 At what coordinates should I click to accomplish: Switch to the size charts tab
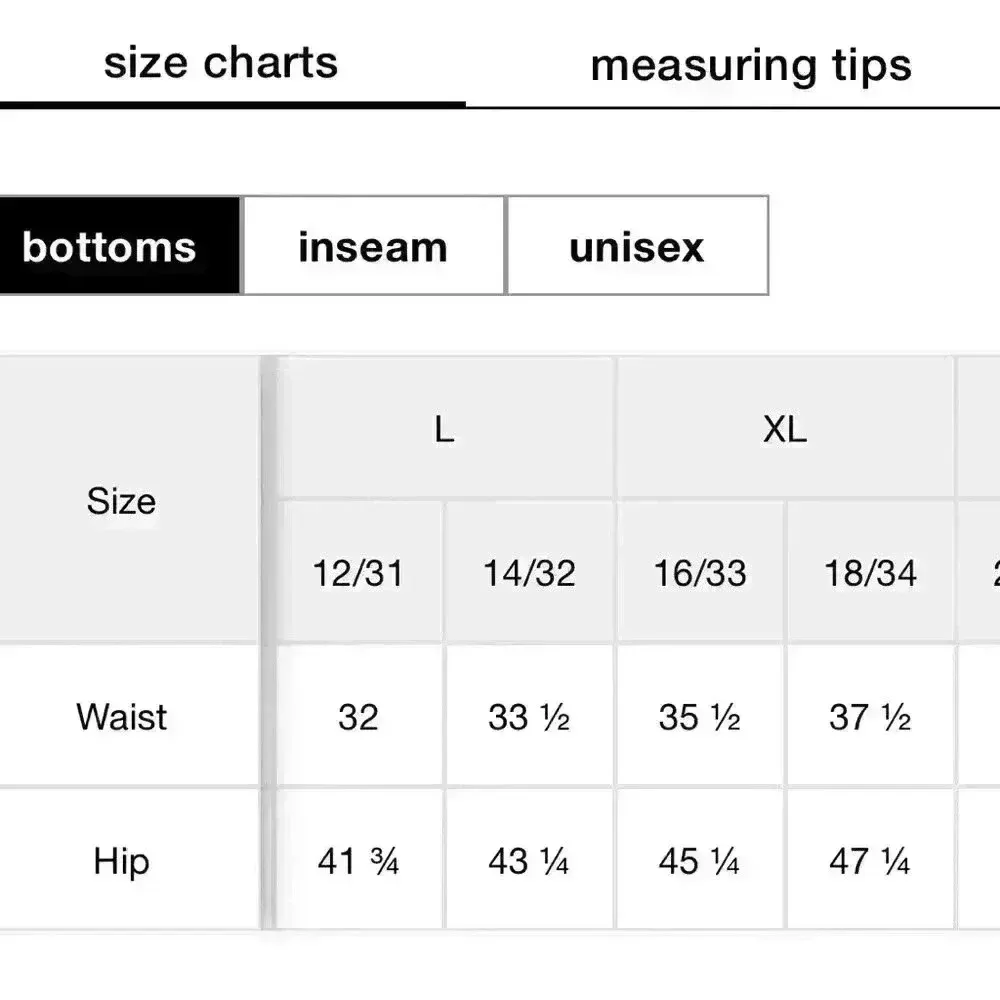[x=221, y=63]
